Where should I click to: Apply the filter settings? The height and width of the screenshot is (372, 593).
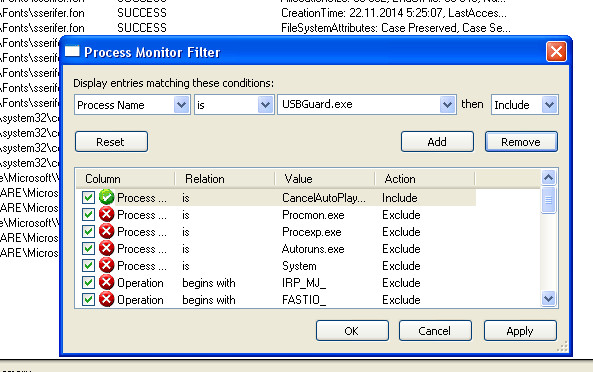pos(520,331)
